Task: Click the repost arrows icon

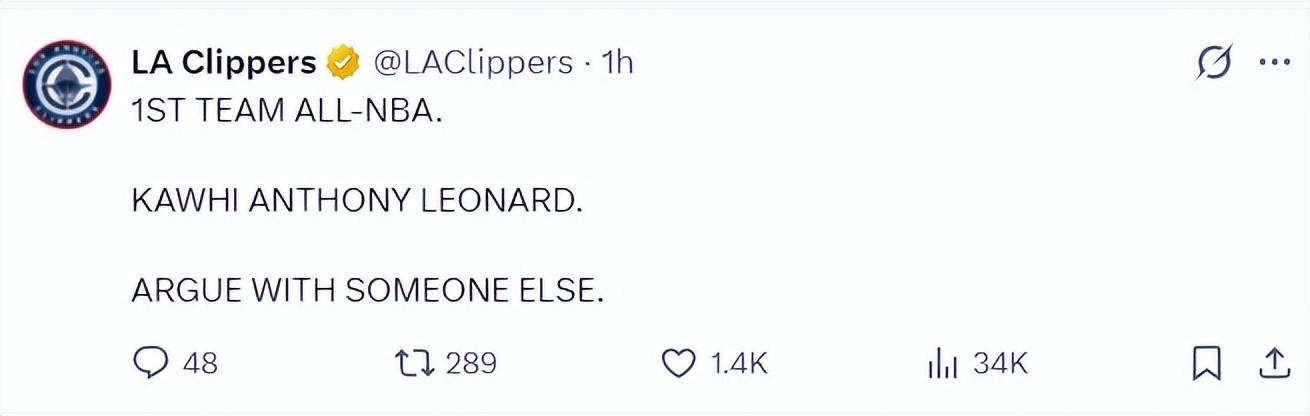Action: [x=413, y=363]
